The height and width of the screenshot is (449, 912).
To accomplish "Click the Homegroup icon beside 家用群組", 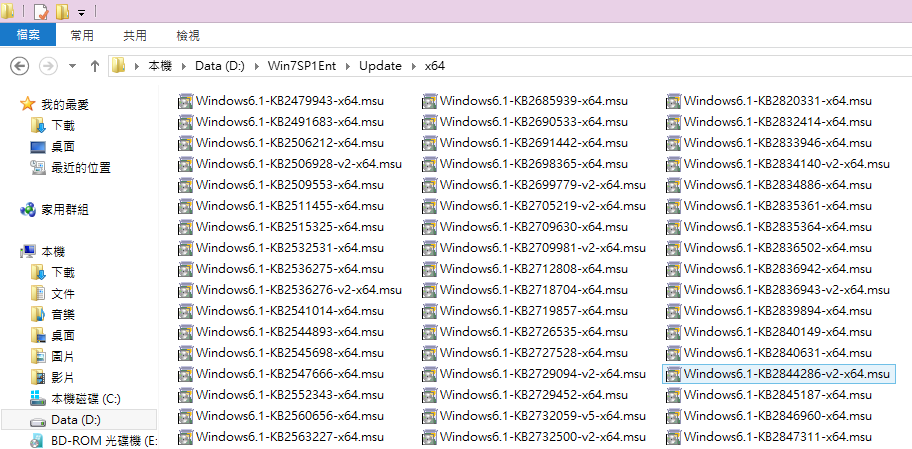I will [27, 209].
